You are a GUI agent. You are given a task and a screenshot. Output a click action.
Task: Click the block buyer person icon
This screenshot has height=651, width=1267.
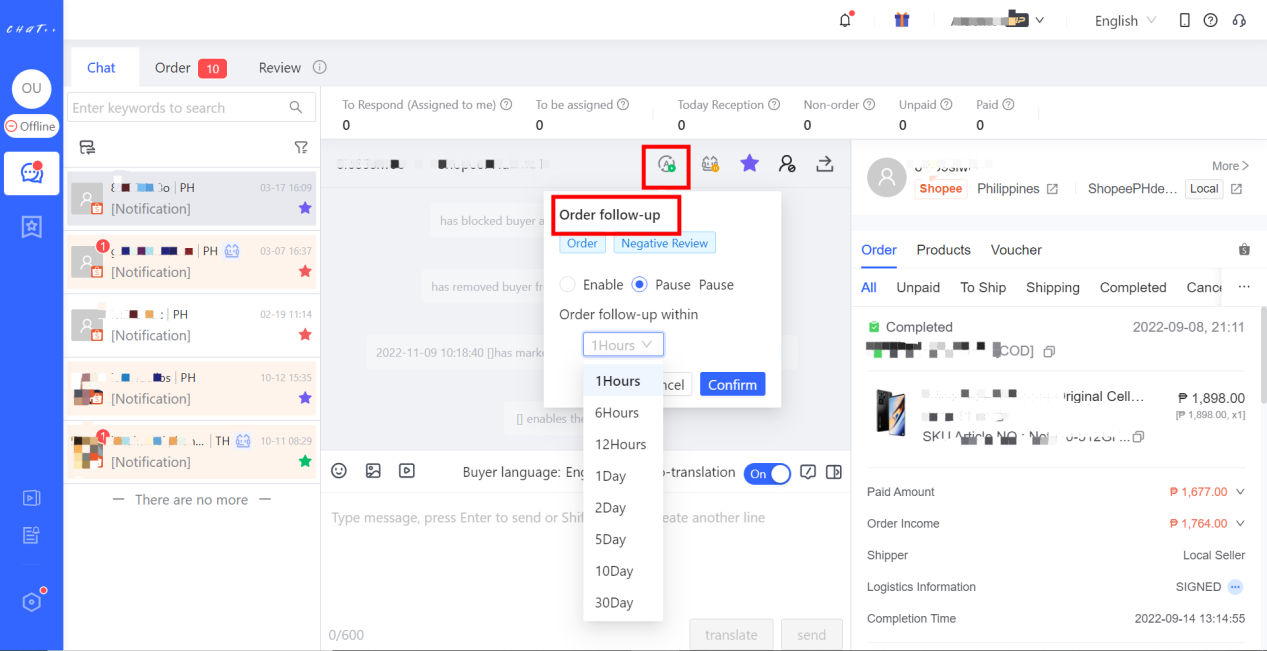click(x=787, y=163)
